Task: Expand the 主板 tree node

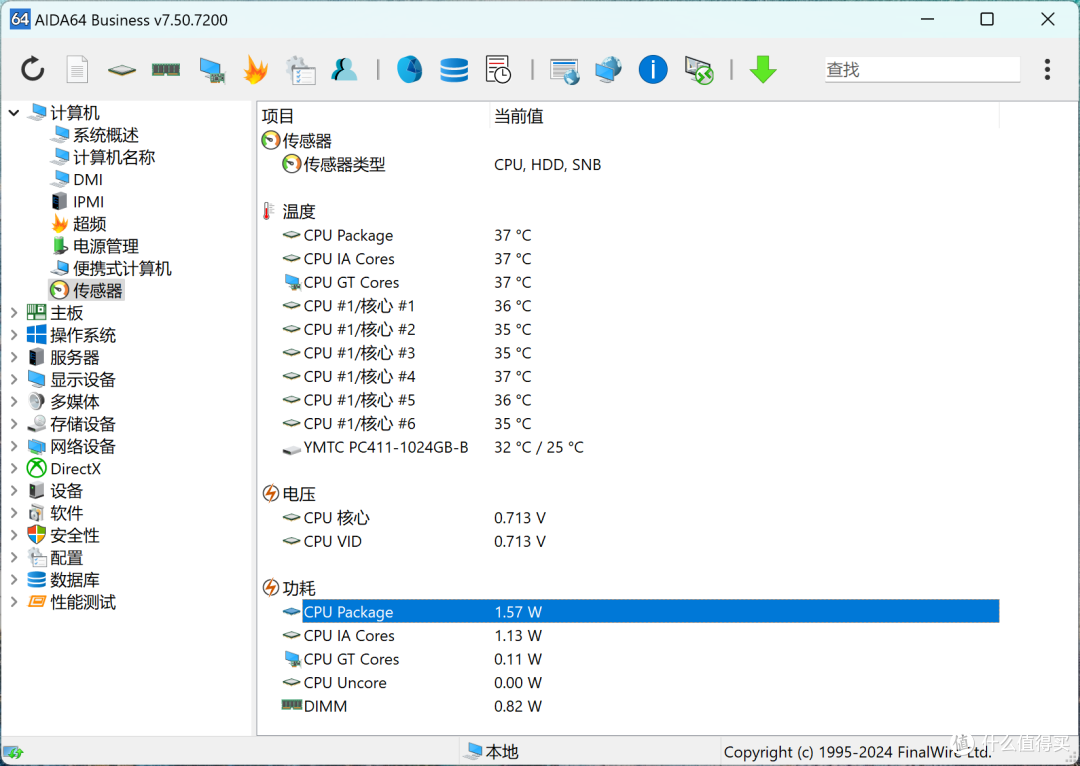Action: [14, 313]
